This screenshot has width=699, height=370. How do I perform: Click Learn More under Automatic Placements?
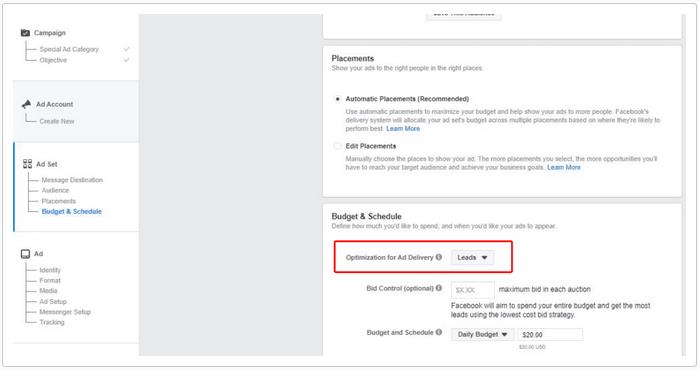tap(403, 128)
